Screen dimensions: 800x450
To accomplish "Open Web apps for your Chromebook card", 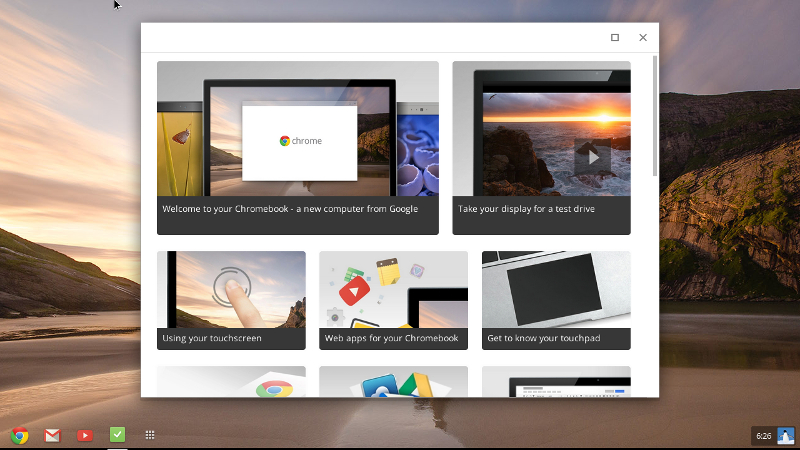I will (393, 300).
